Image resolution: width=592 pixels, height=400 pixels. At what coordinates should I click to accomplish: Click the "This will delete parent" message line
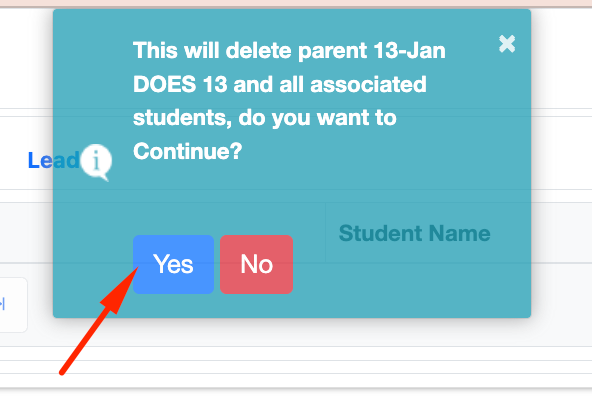250,51
